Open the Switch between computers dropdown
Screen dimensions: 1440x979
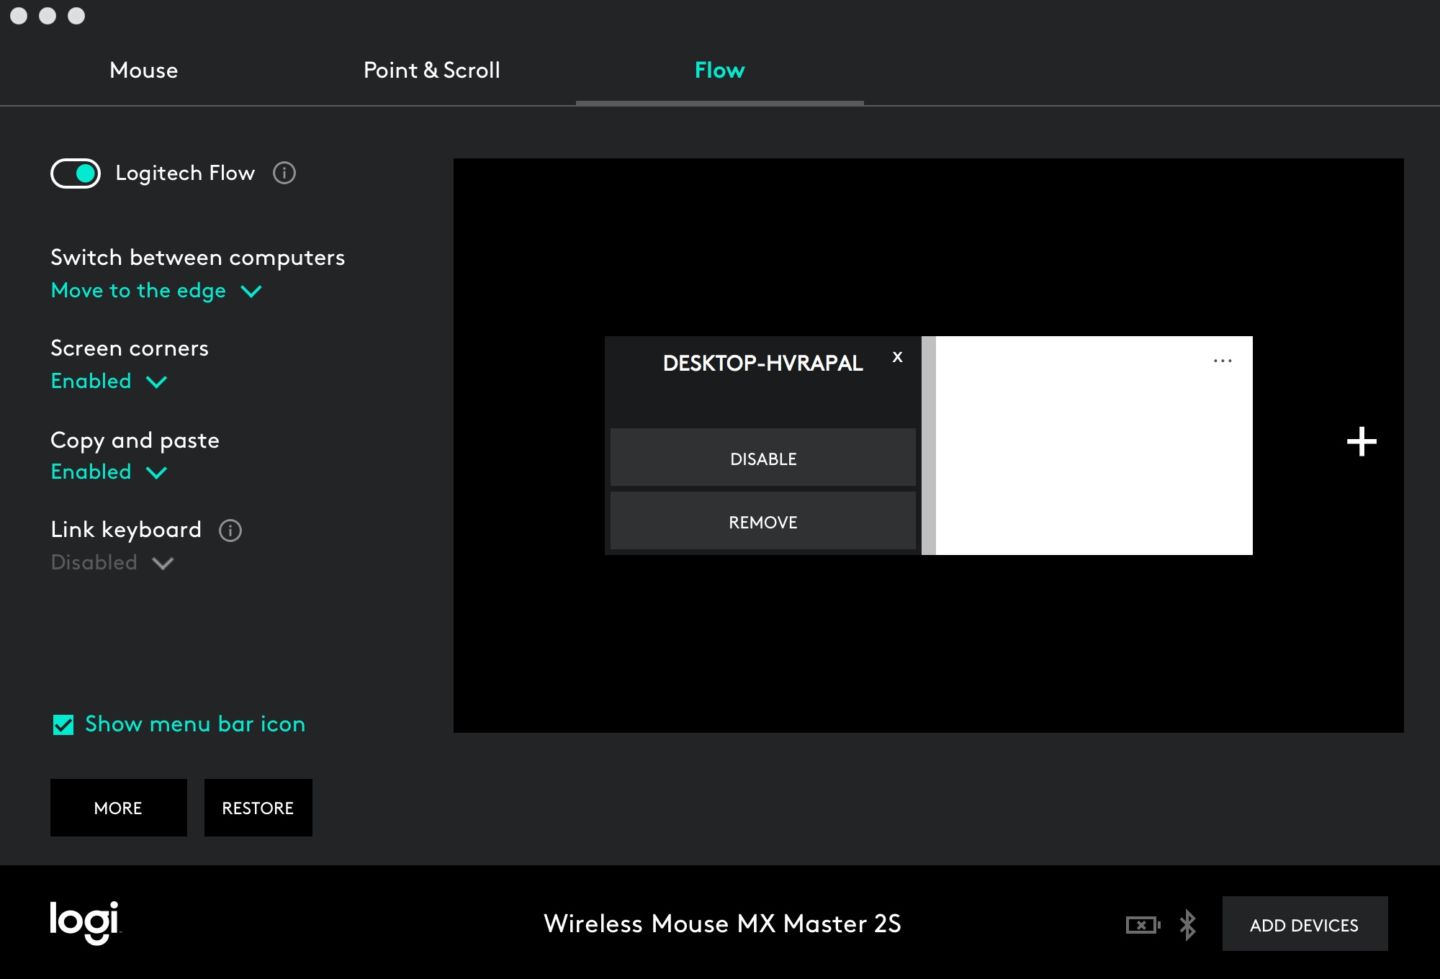click(x=156, y=290)
